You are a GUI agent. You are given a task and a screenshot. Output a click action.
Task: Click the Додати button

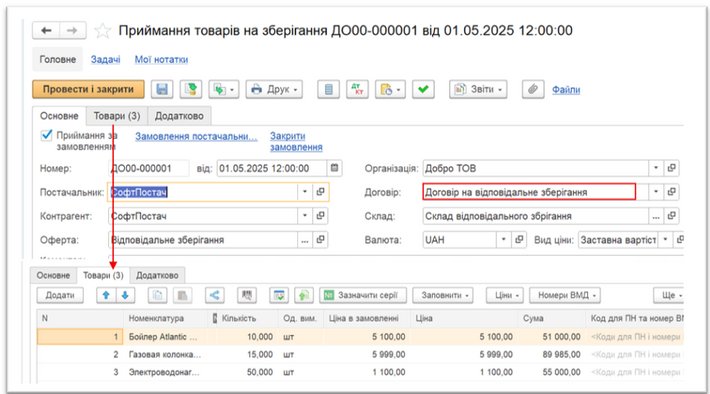(60, 295)
